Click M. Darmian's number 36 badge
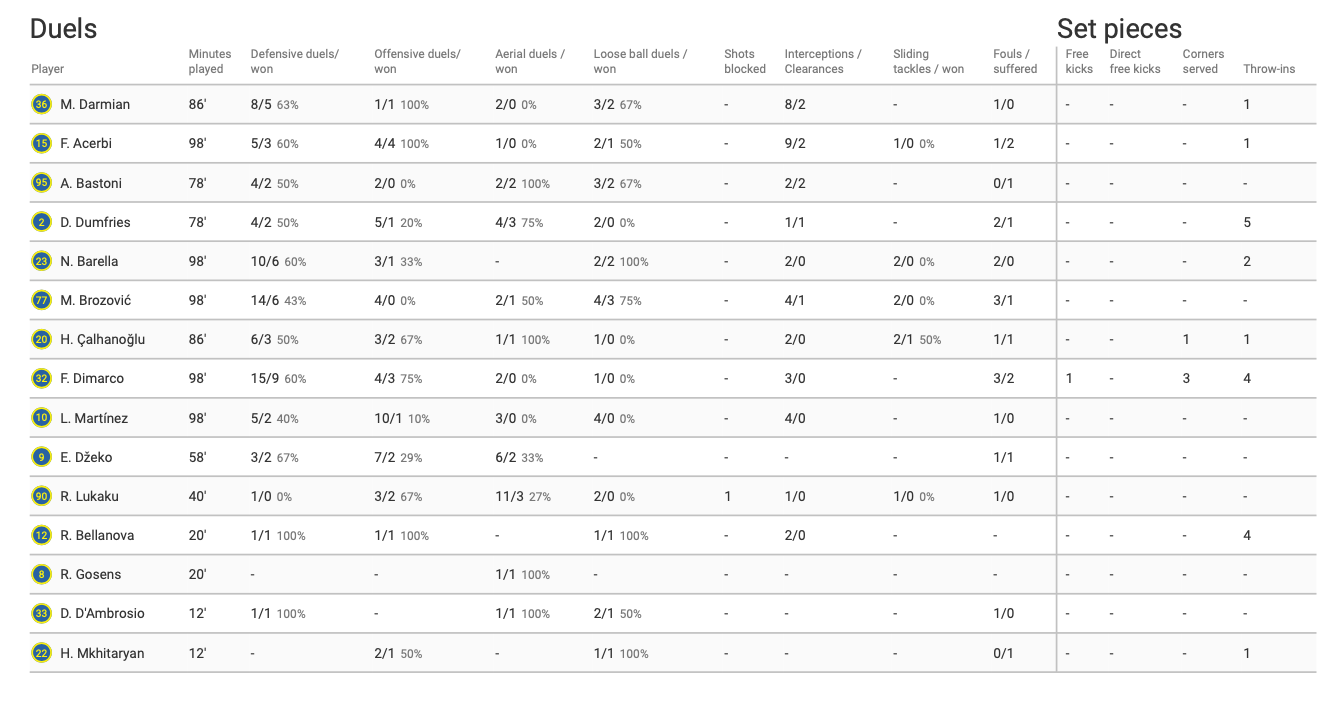1343x703 pixels. (x=41, y=104)
